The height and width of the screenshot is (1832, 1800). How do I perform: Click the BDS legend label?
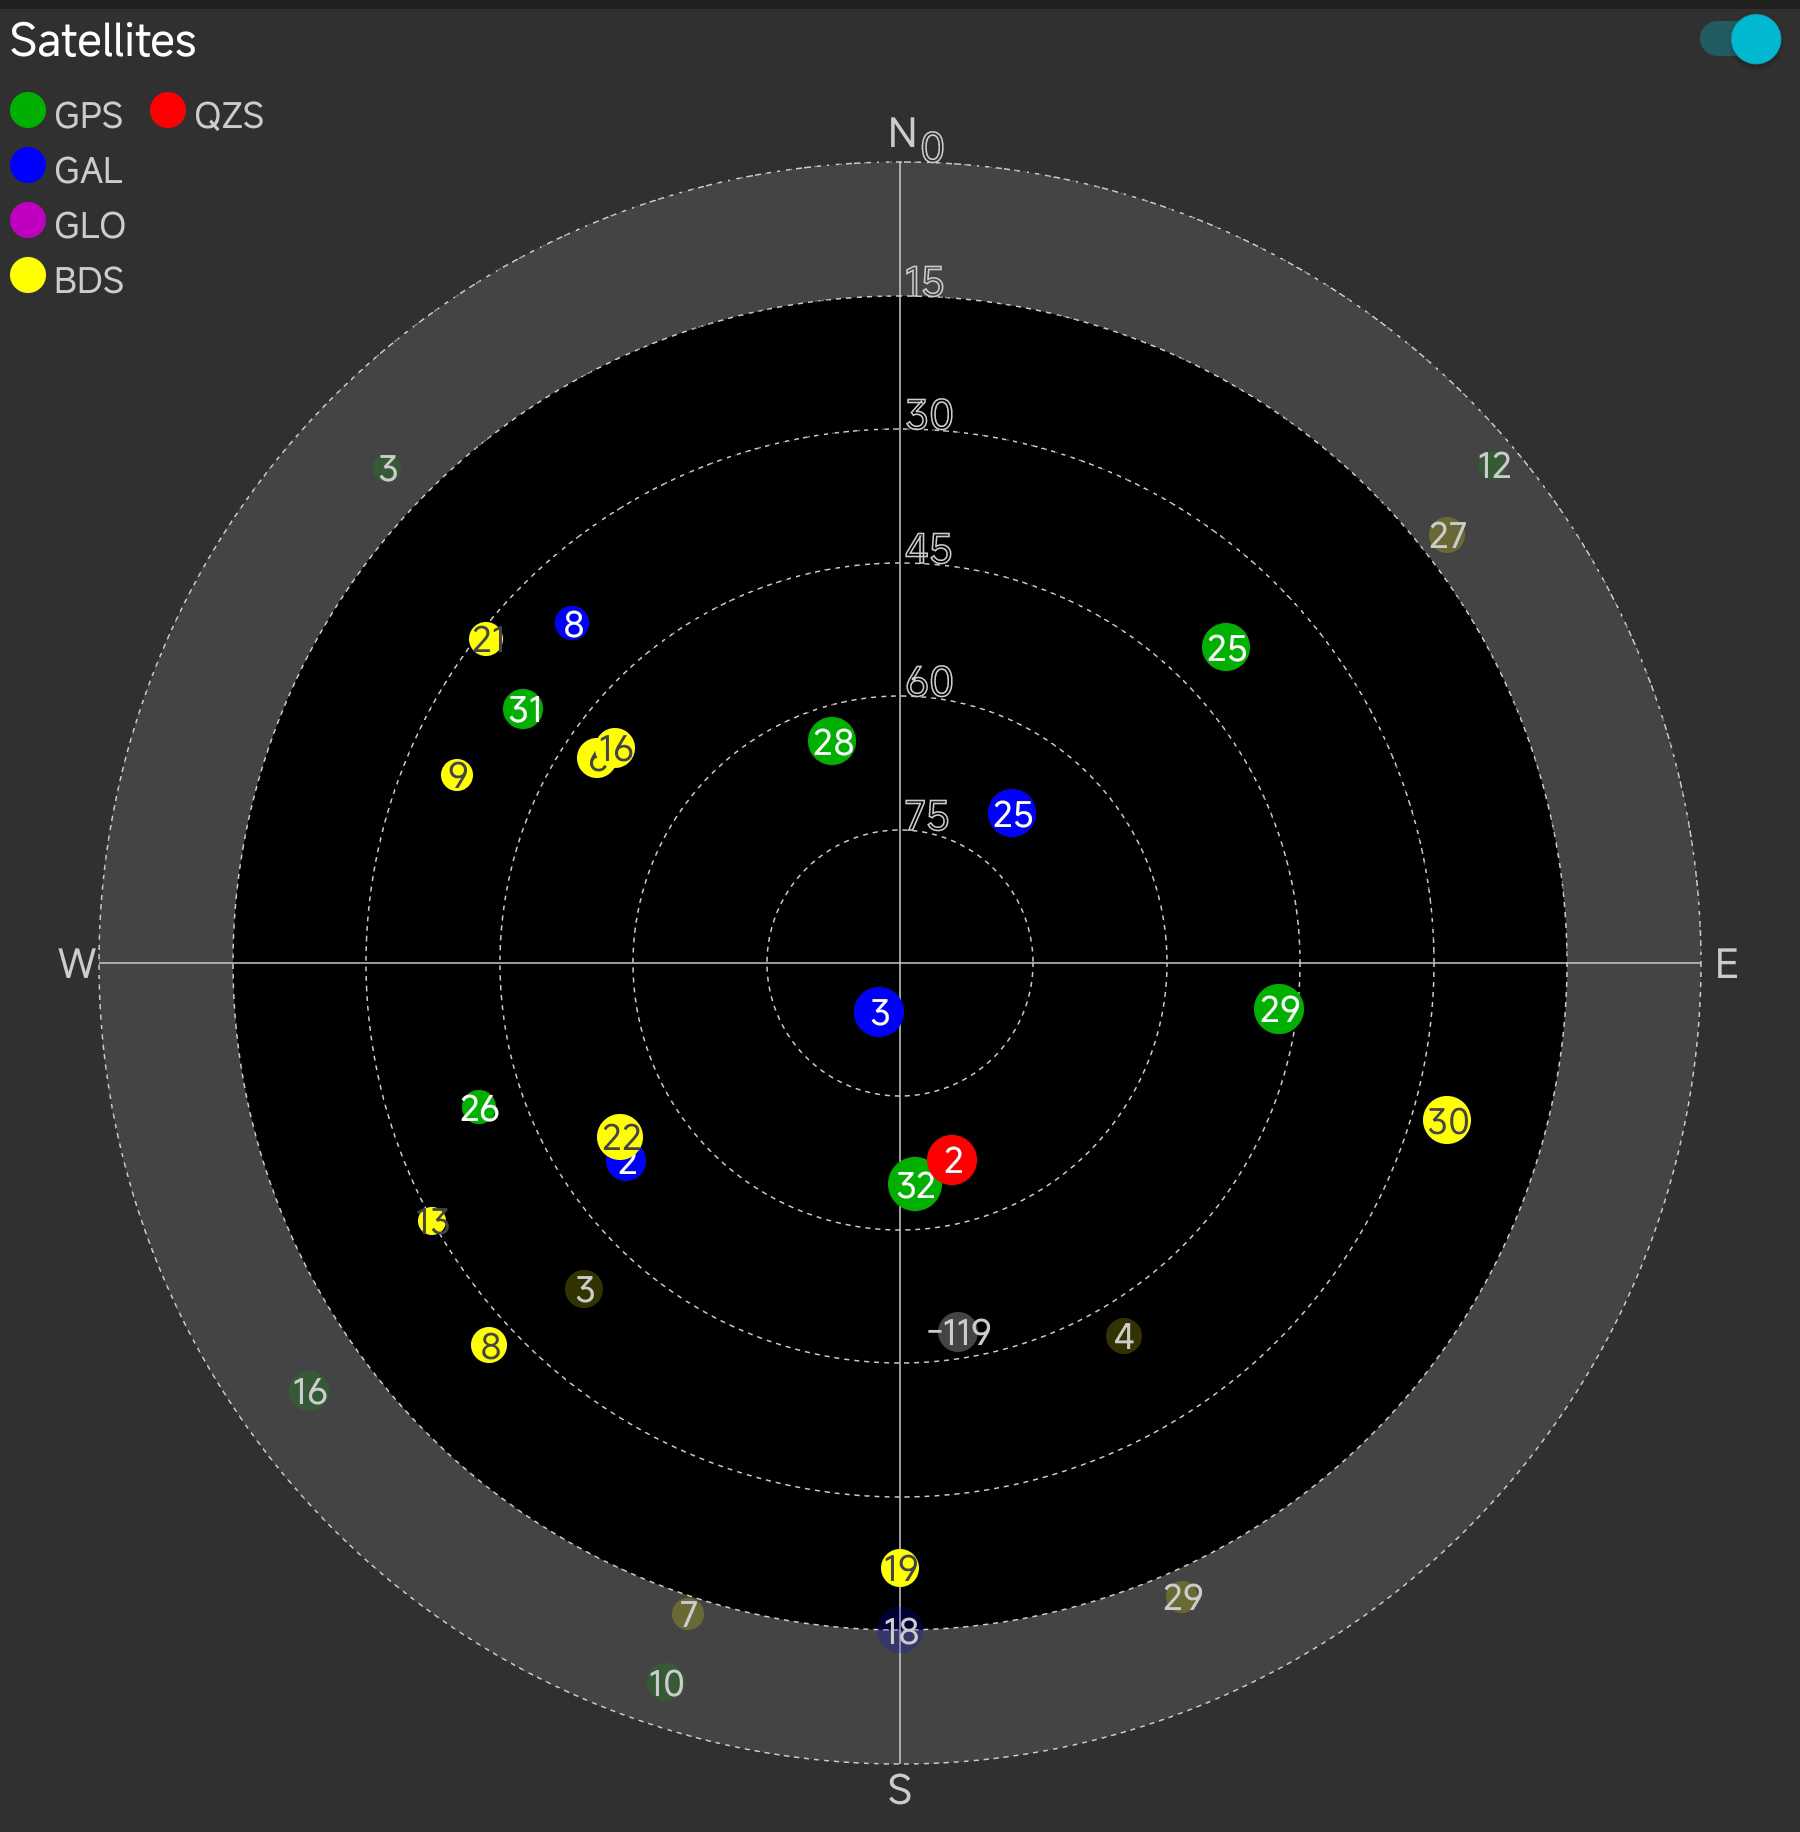(89, 281)
